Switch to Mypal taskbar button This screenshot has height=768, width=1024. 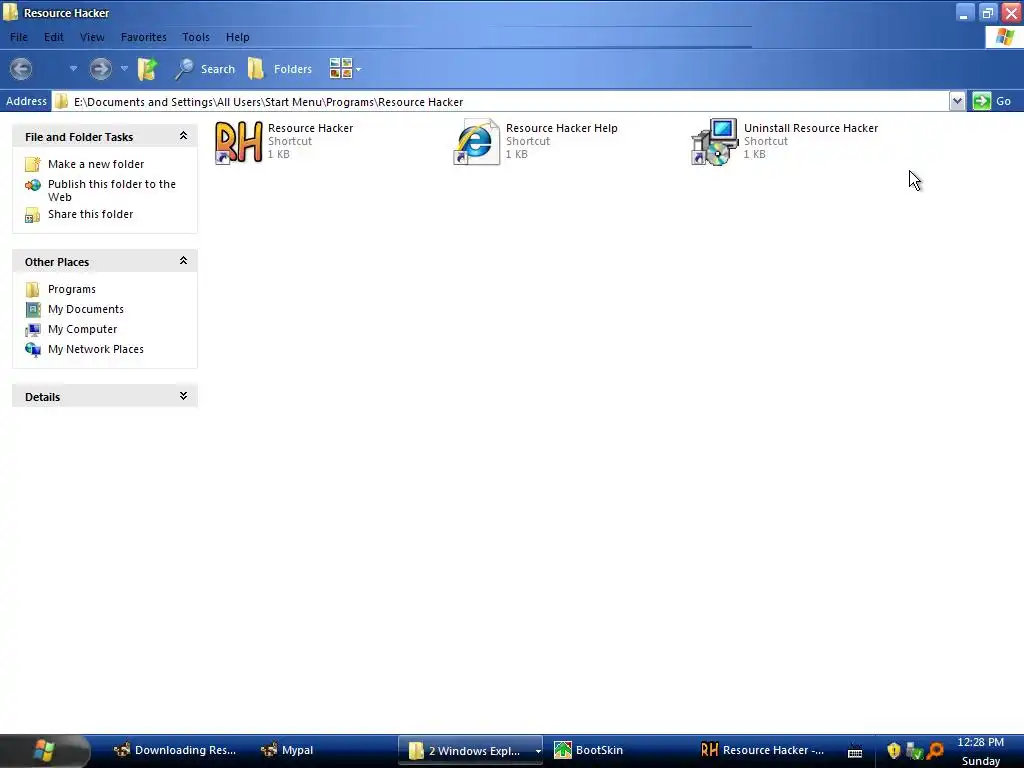click(x=287, y=750)
